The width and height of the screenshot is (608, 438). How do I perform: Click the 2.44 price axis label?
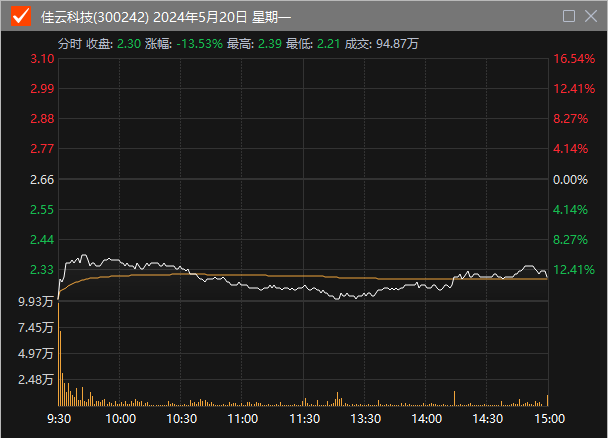coord(42,240)
